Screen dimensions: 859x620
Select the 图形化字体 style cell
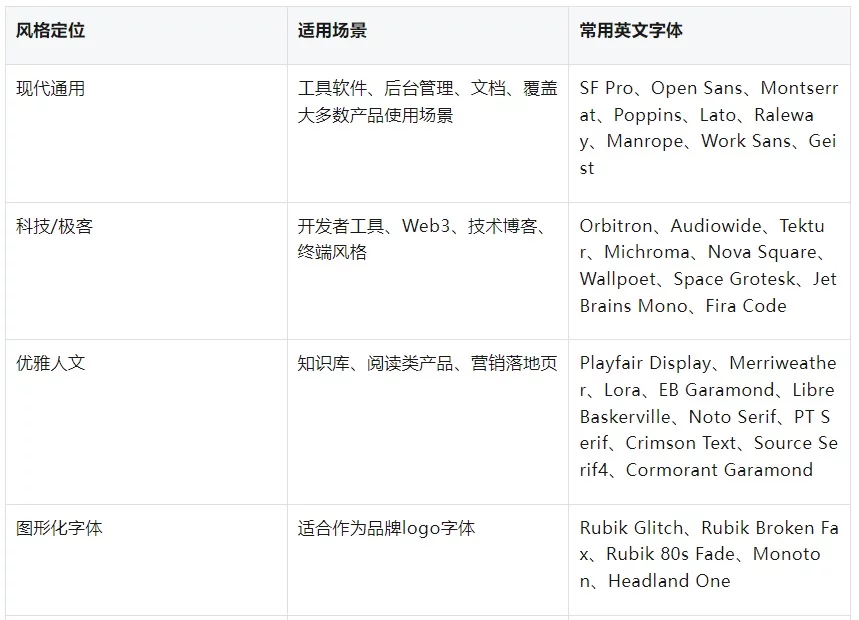click(60, 528)
